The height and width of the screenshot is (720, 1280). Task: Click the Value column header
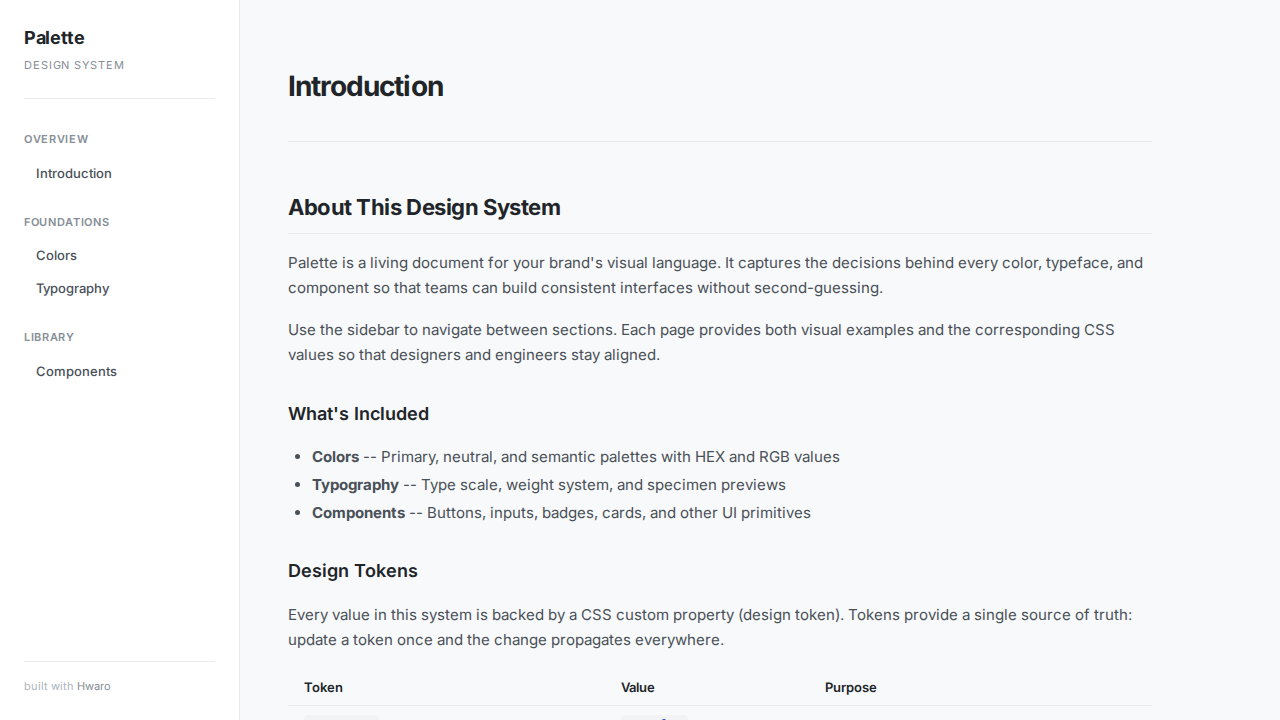coord(637,687)
